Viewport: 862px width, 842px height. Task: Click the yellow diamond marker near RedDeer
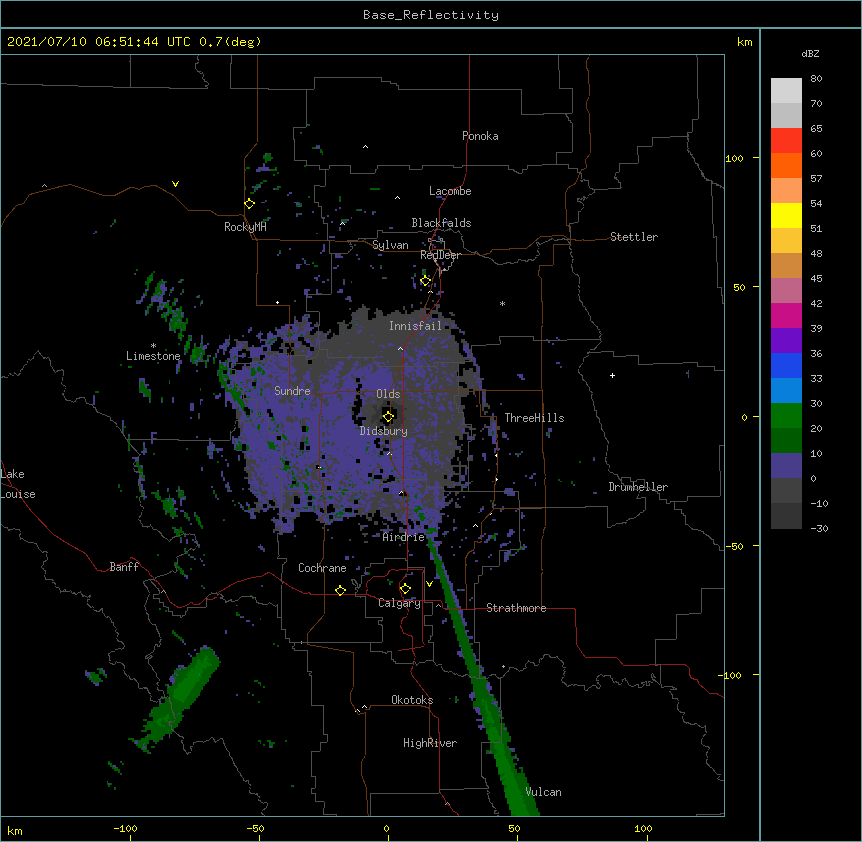click(x=426, y=281)
